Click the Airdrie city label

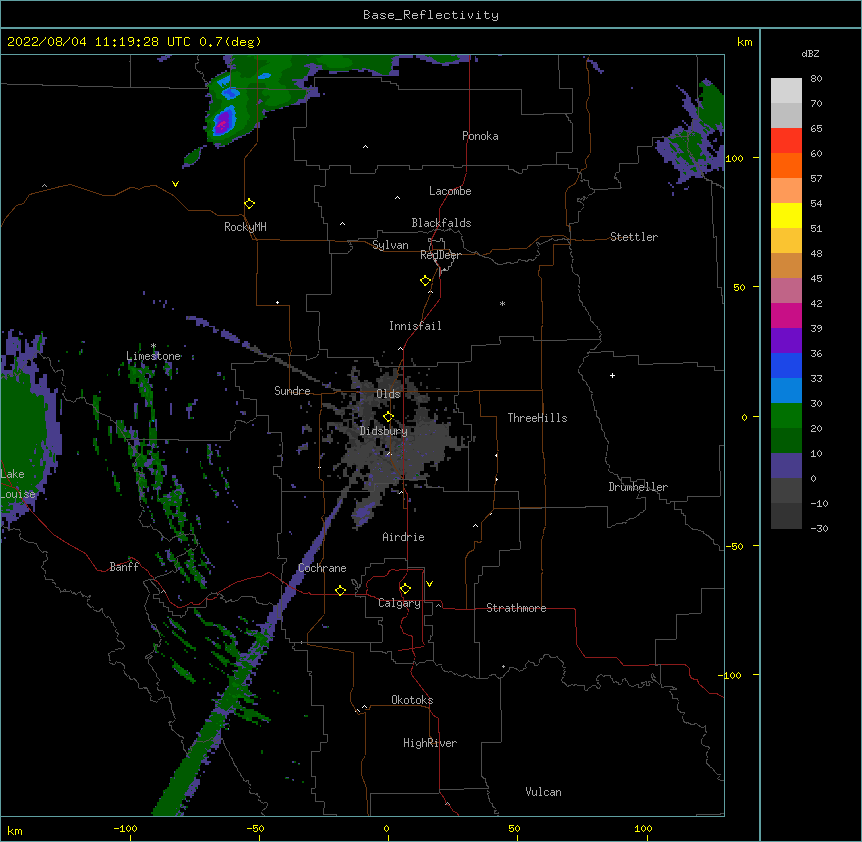coord(403,537)
